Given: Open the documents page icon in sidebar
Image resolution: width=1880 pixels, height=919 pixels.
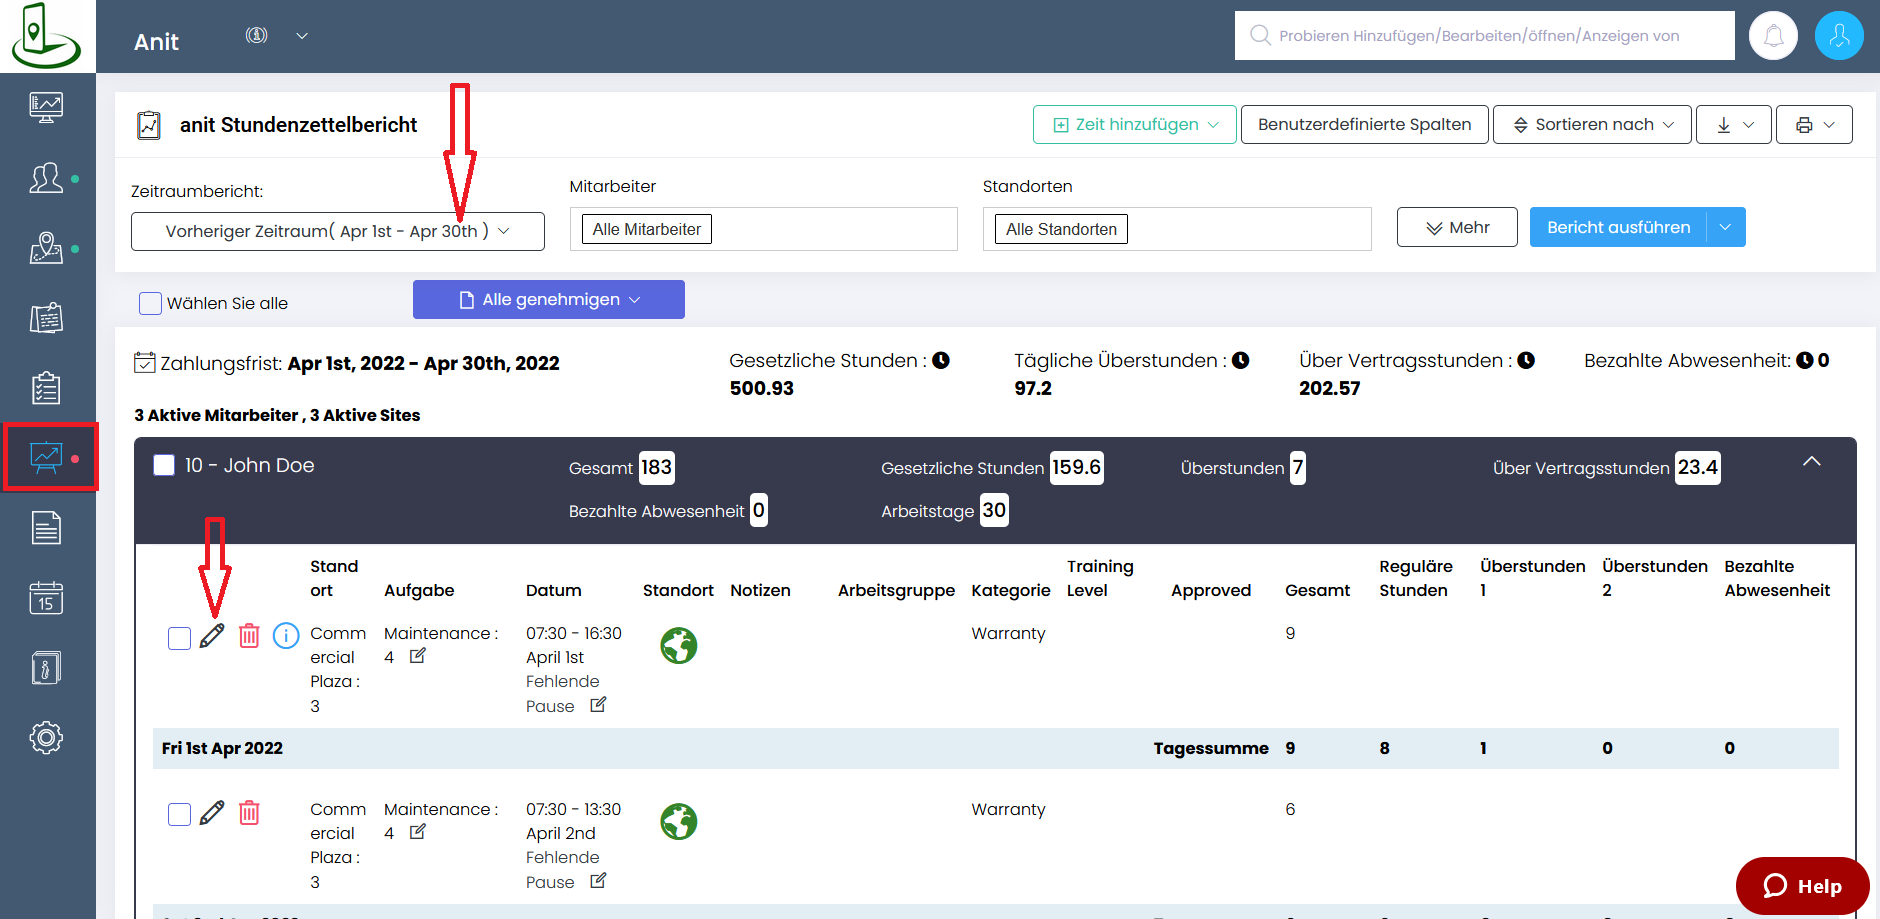Looking at the screenshot, I should (46, 528).
